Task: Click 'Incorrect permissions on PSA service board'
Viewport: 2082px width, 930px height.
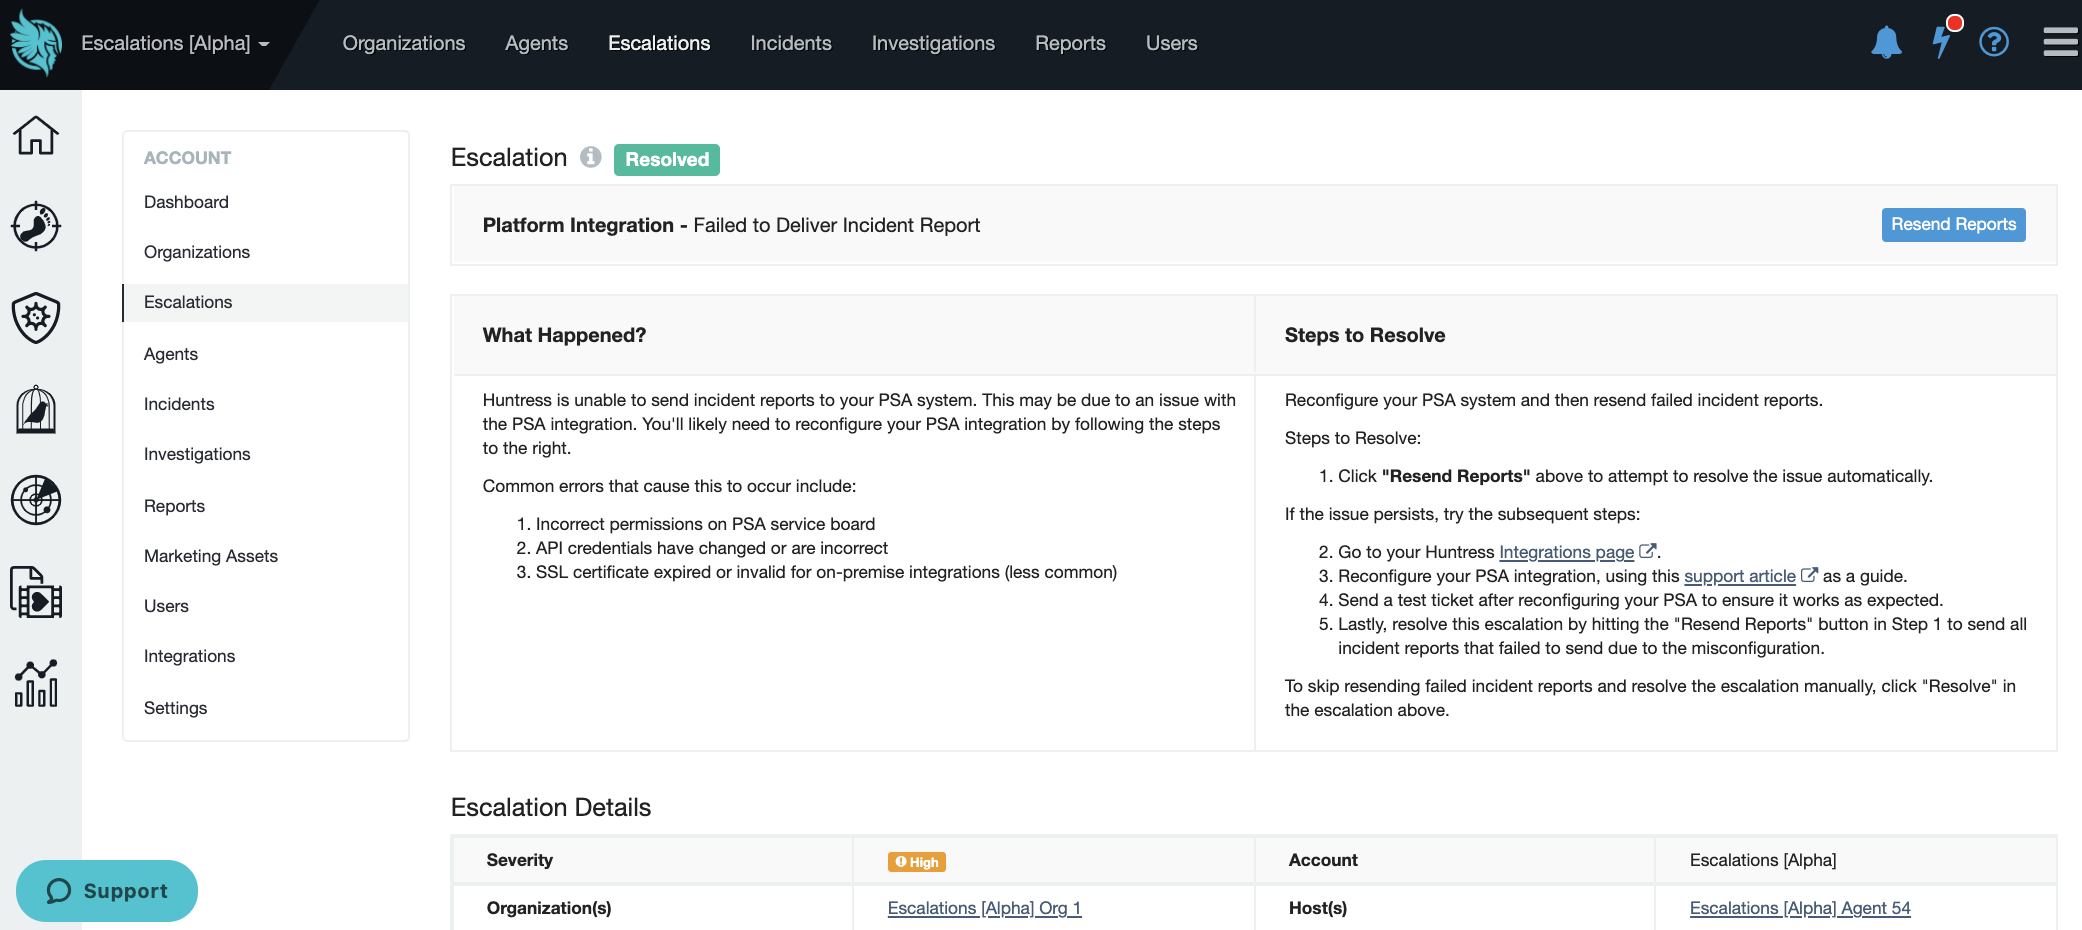Action: 705,524
